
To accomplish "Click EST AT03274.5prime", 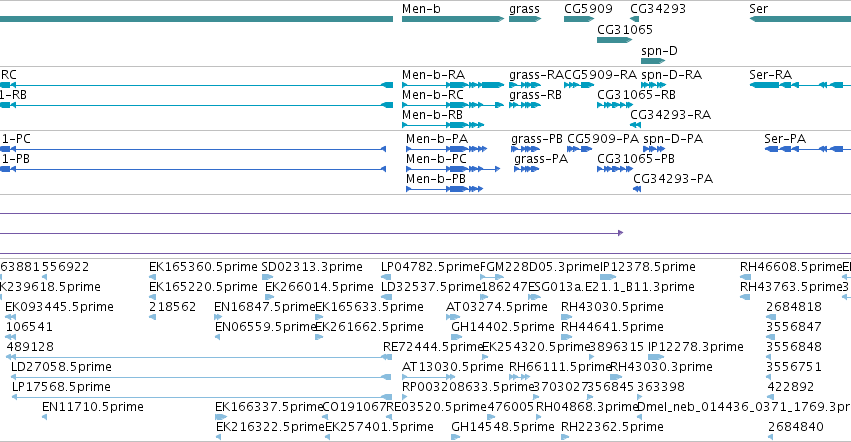I will pos(453,317).
